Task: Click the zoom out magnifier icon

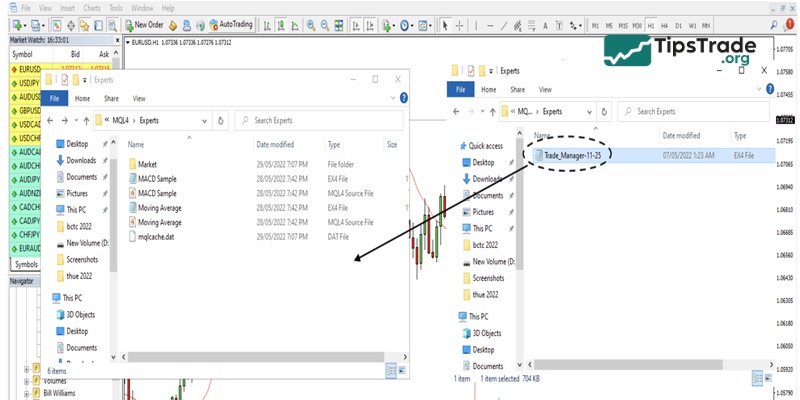Action: coord(326,24)
